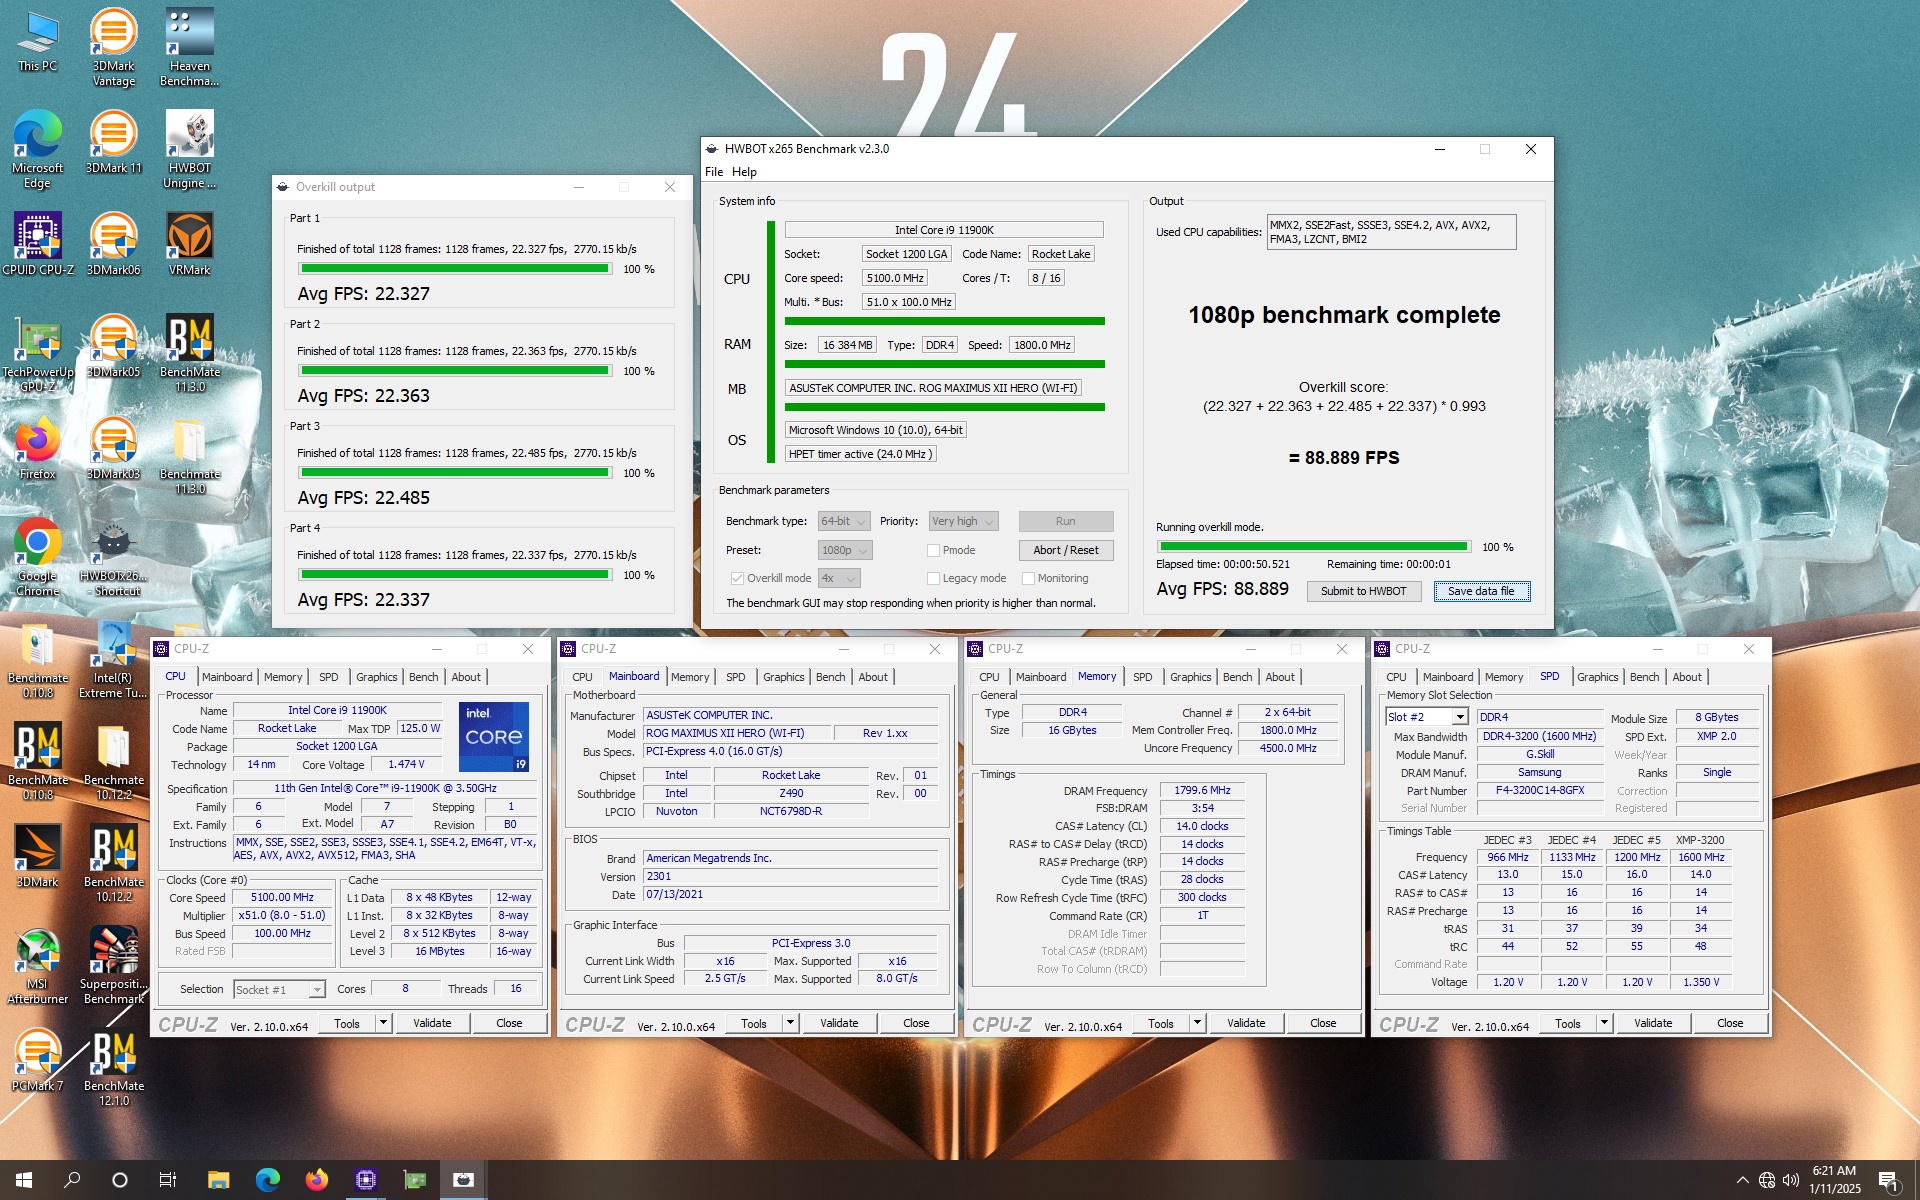Screen dimensions: 1920x1200
Task: Open Socket #1 selection dropdown
Action: [279, 989]
